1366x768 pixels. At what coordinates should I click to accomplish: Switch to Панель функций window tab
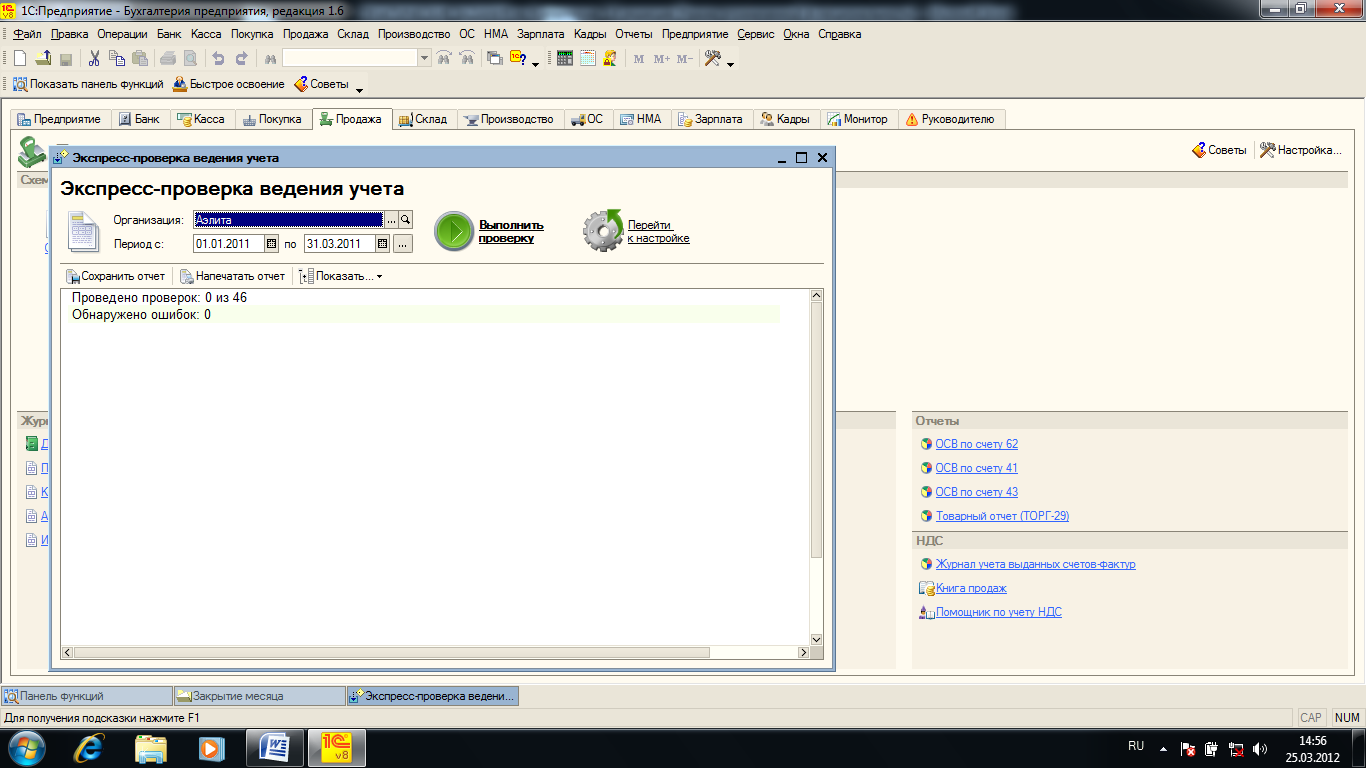click(x=87, y=696)
